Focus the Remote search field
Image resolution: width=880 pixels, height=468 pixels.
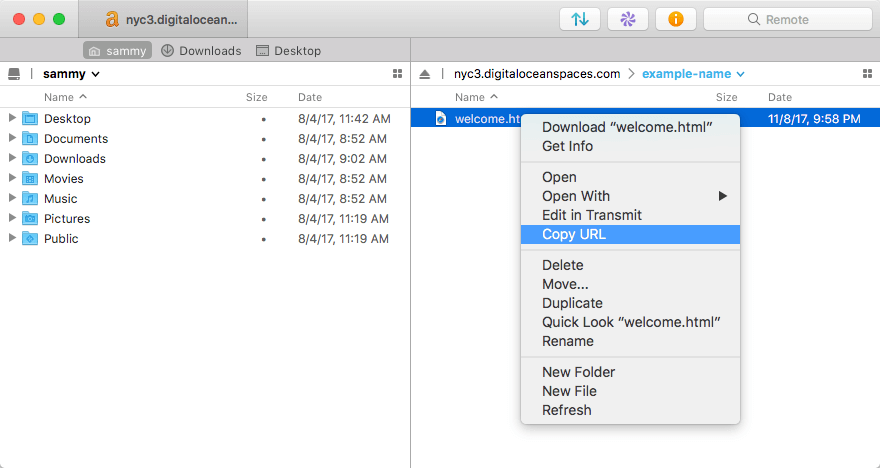tap(787, 19)
